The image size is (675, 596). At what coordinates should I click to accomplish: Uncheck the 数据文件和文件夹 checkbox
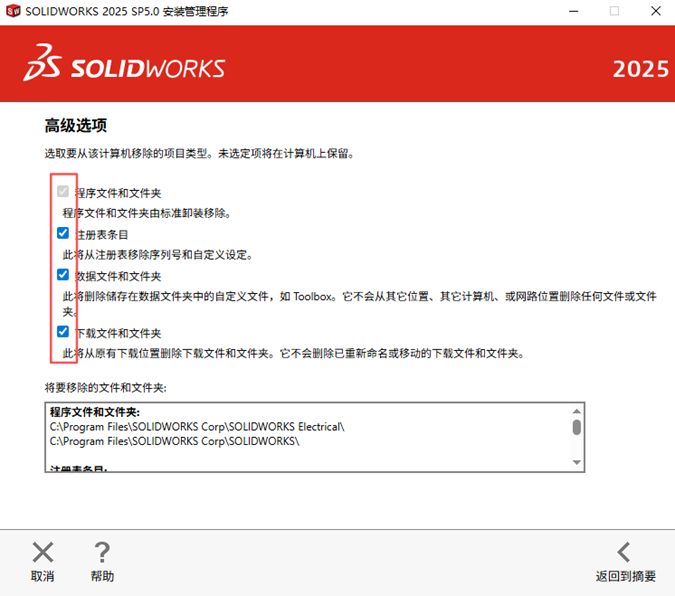pos(63,274)
